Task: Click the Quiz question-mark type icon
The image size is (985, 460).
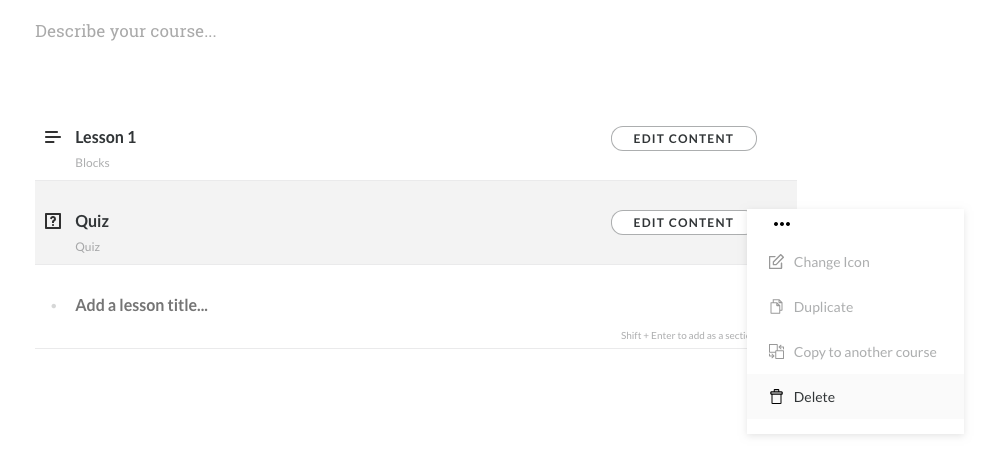Action: tap(53, 221)
